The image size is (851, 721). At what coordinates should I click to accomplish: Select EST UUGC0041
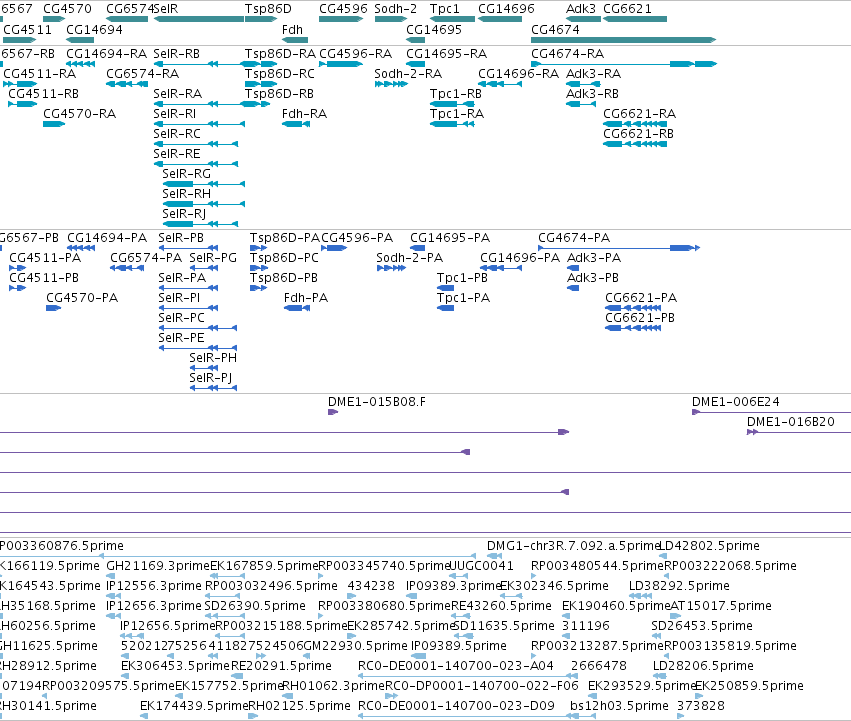coord(481,566)
